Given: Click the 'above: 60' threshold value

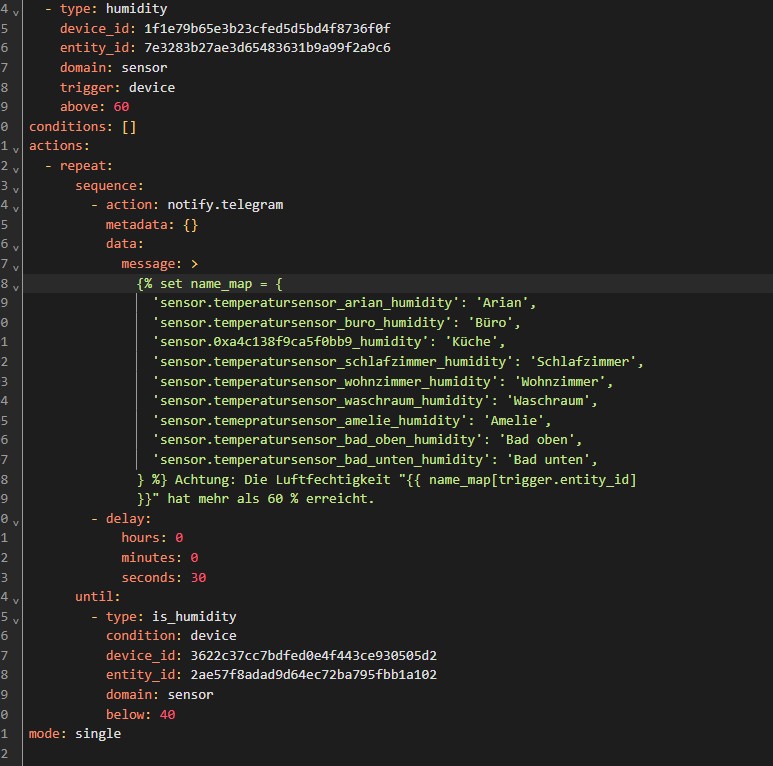Looking at the screenshot, I should 121,107.
